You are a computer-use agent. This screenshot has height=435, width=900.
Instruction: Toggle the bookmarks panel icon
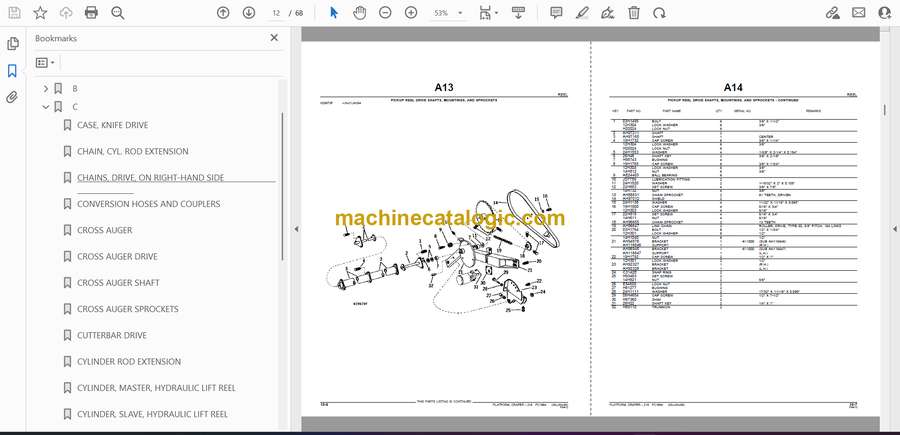click(x=13, y=71)
